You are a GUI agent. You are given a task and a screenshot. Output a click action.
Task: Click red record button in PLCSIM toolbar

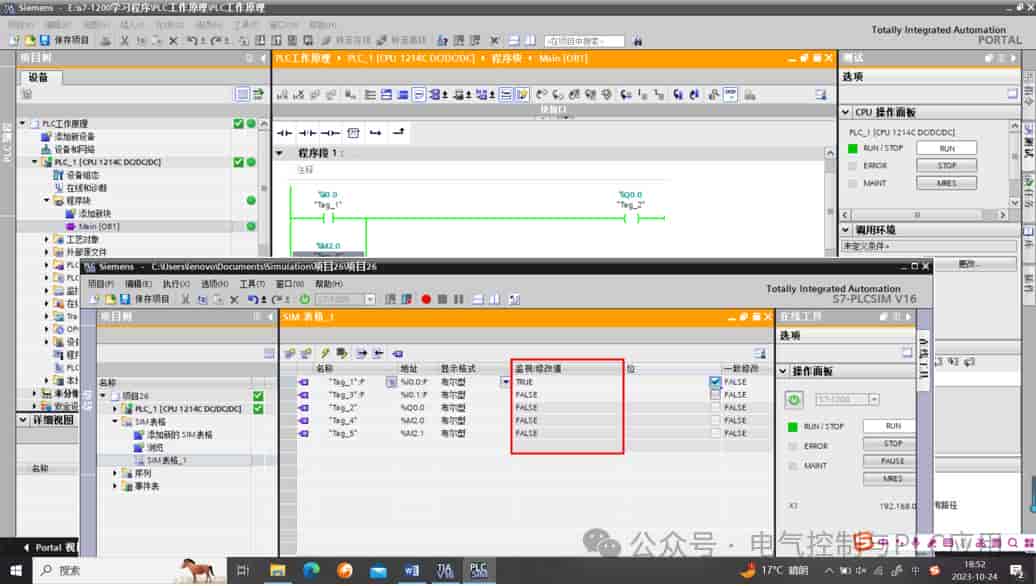tap(426, 299)
